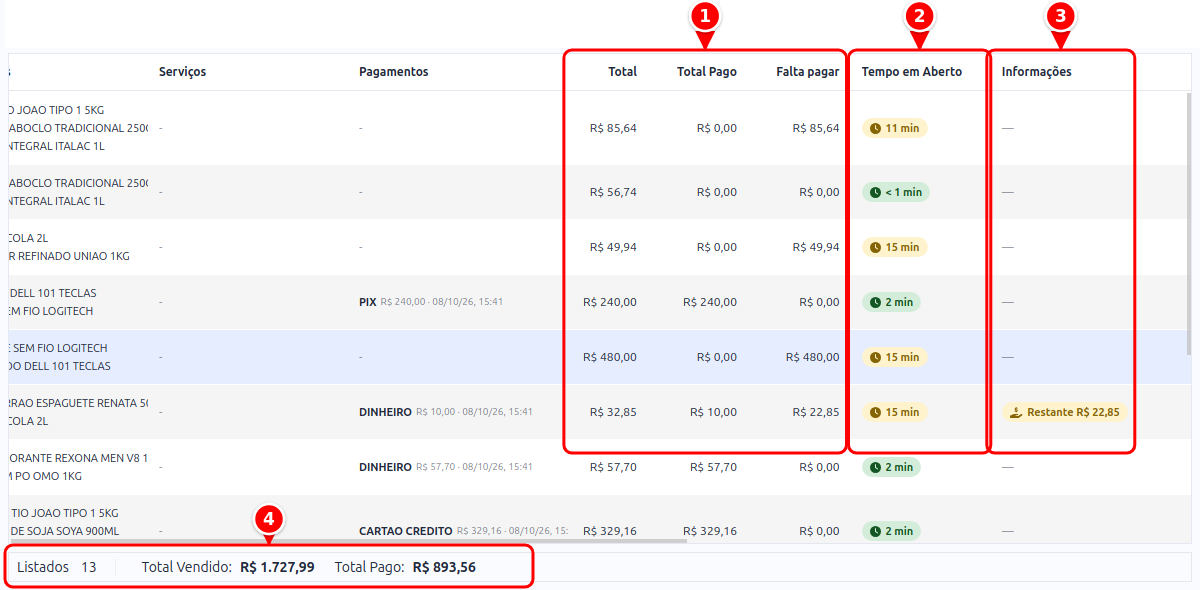Click the clock icon in the R$ 480,00 row
Image resolution: width=1200 pixels, height=590 pixels.
click(x=876, y=357)
